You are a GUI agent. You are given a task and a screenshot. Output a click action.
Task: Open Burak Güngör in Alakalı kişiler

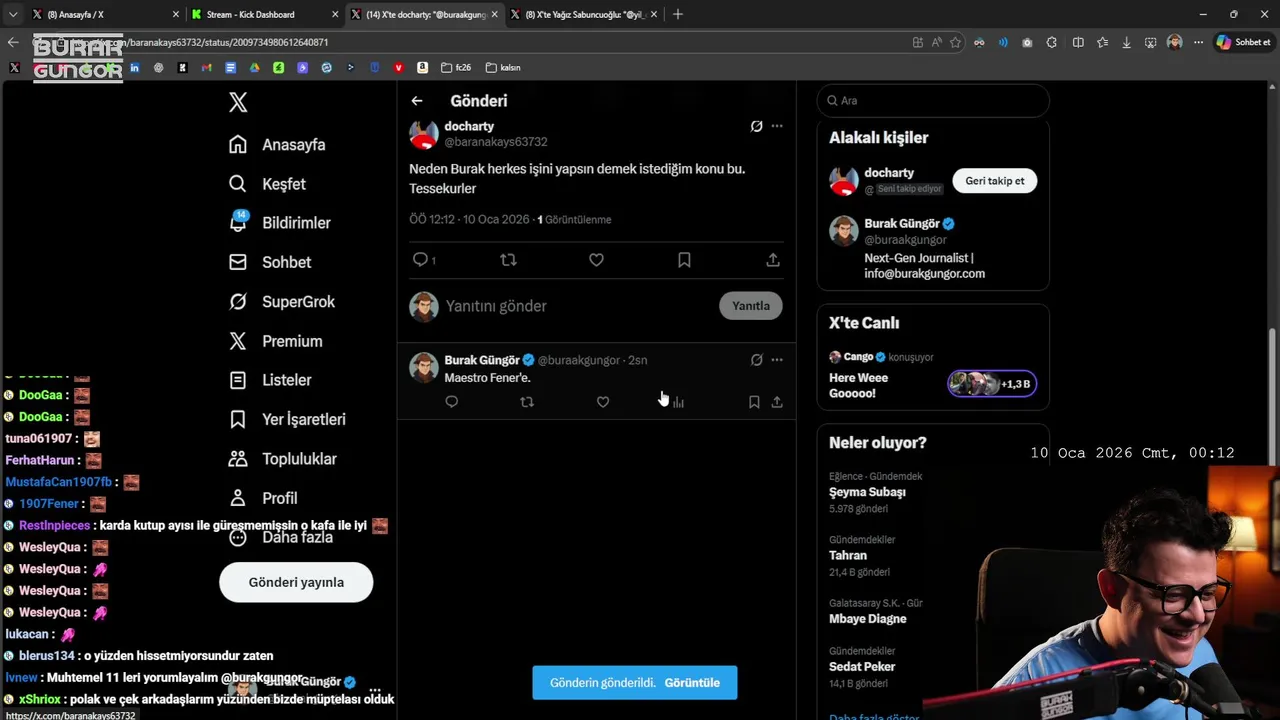point(902,224)
